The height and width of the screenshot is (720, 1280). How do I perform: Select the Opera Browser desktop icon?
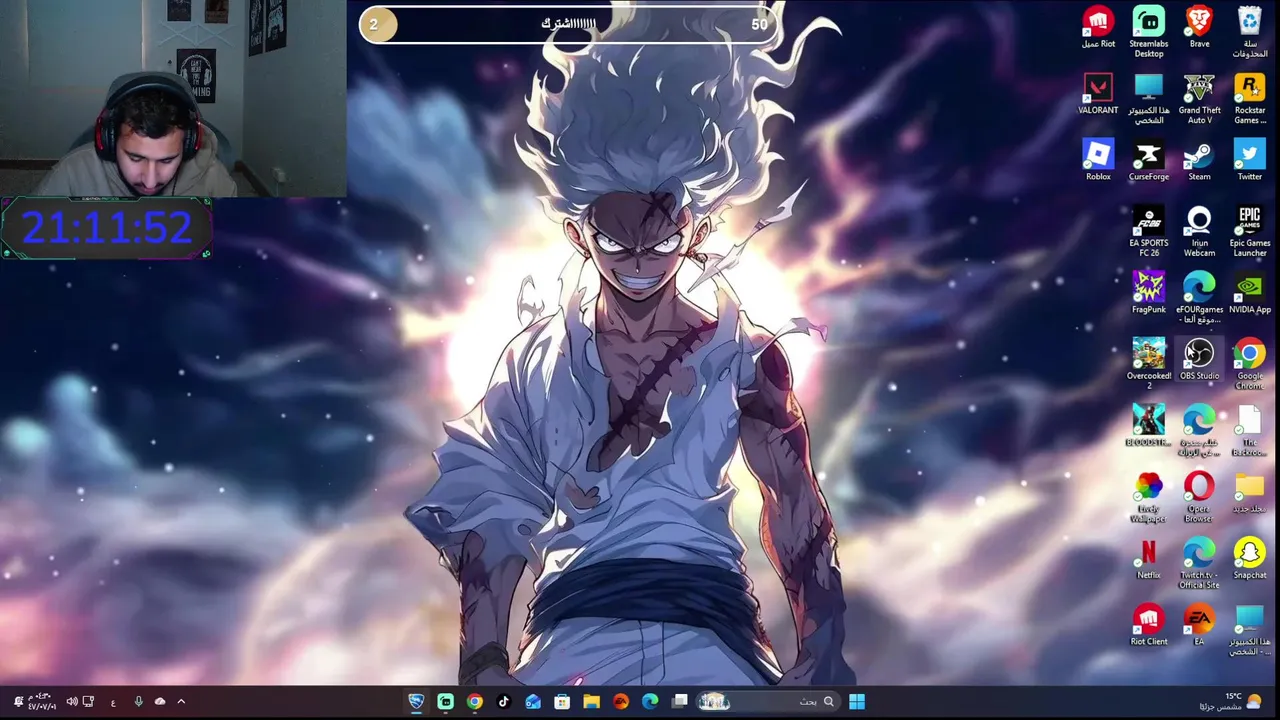pyautogui.click(x=1199, y=496)
